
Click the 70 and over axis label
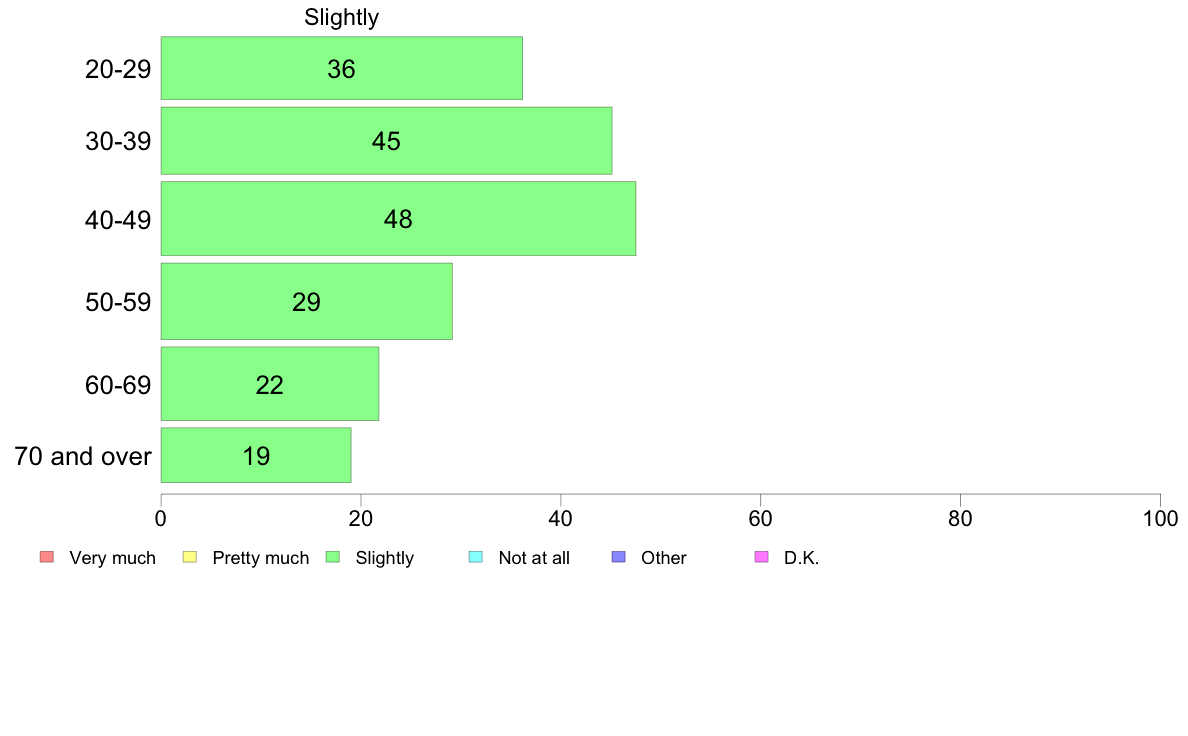tap(83, 456)
